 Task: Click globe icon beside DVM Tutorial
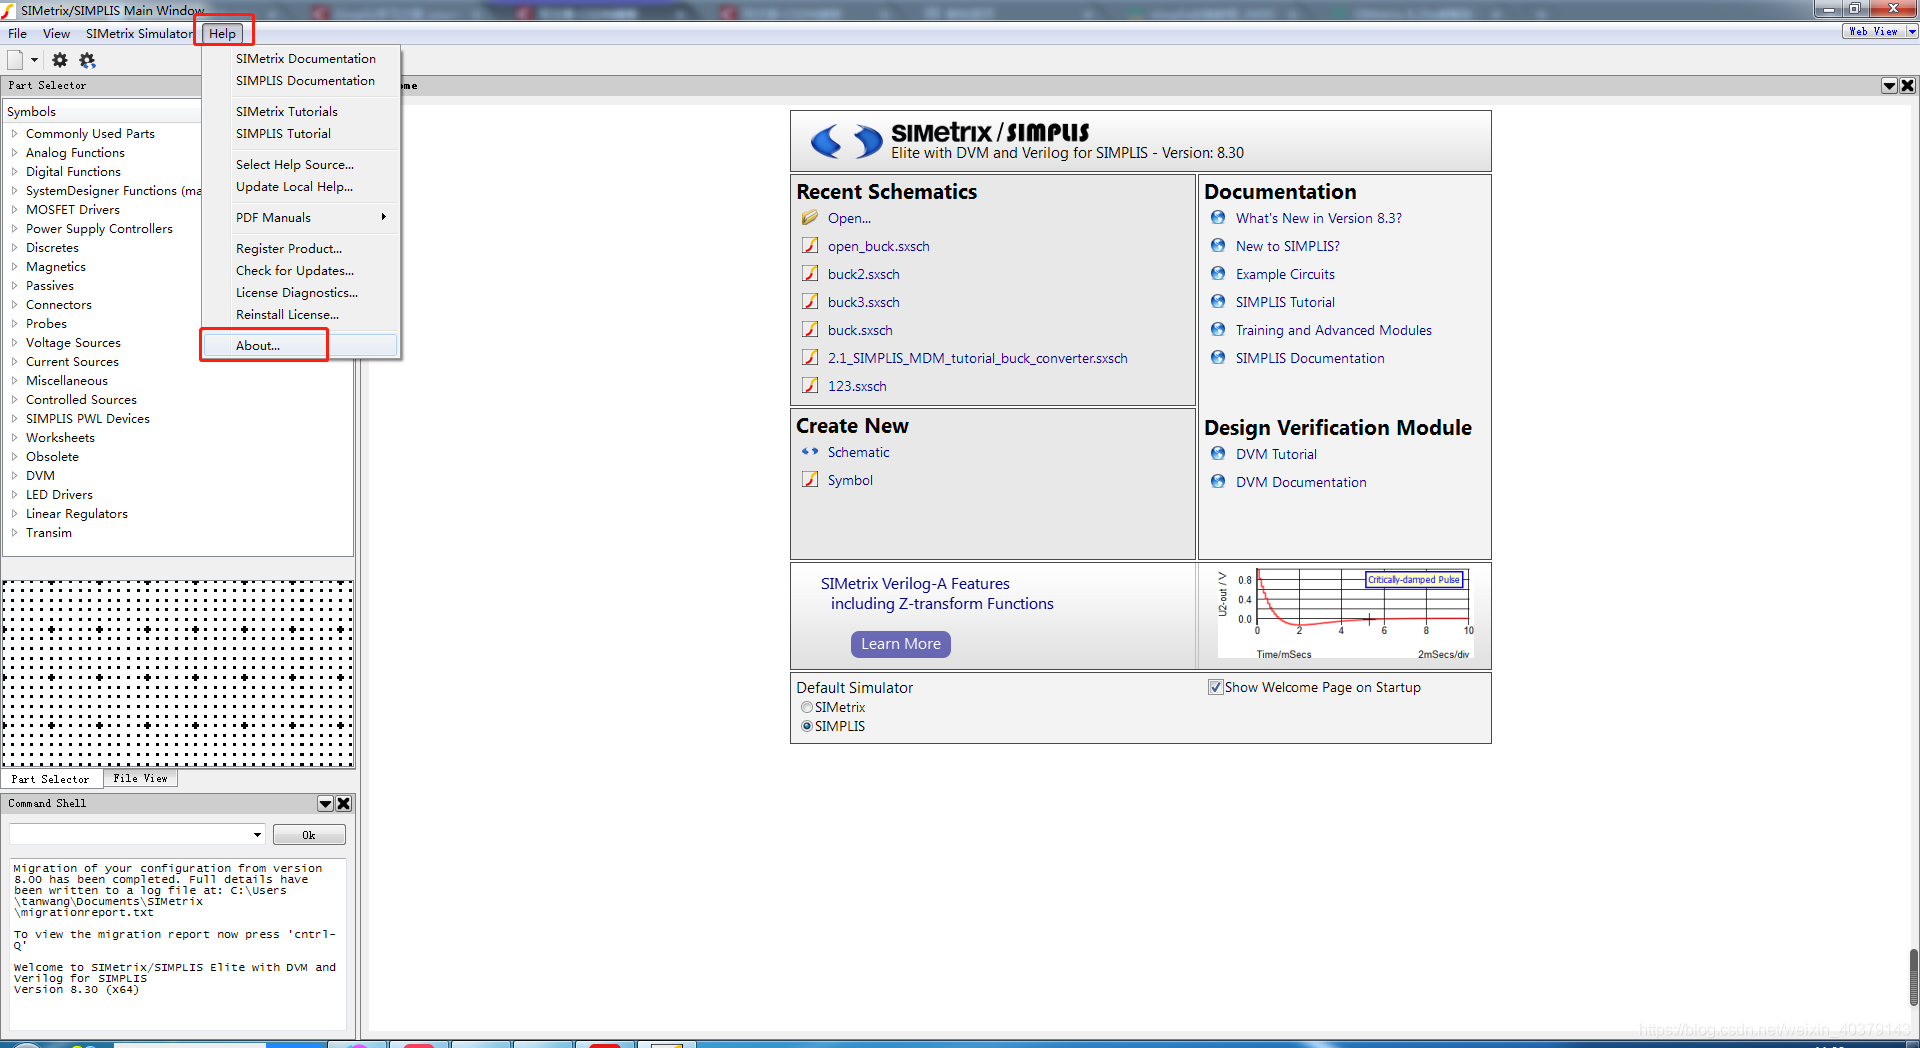pos(1218,454)
